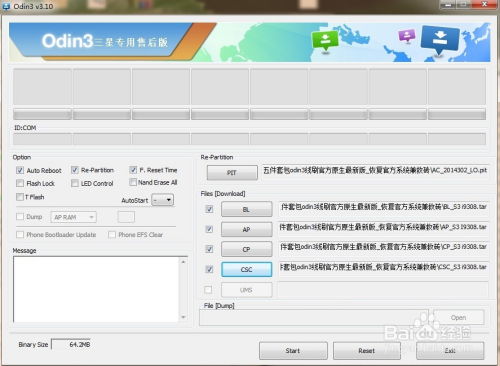Click the AP_S3 i9308.tar path field

click(384, 228)
